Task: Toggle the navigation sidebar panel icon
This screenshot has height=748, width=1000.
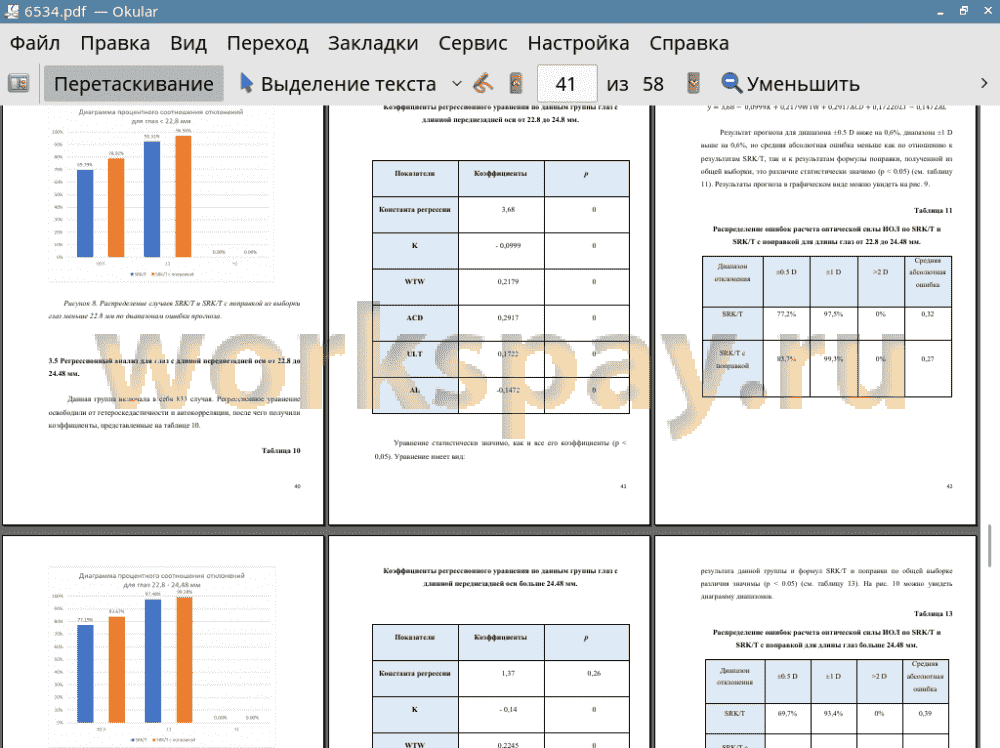Action: (x=18, y=84)
